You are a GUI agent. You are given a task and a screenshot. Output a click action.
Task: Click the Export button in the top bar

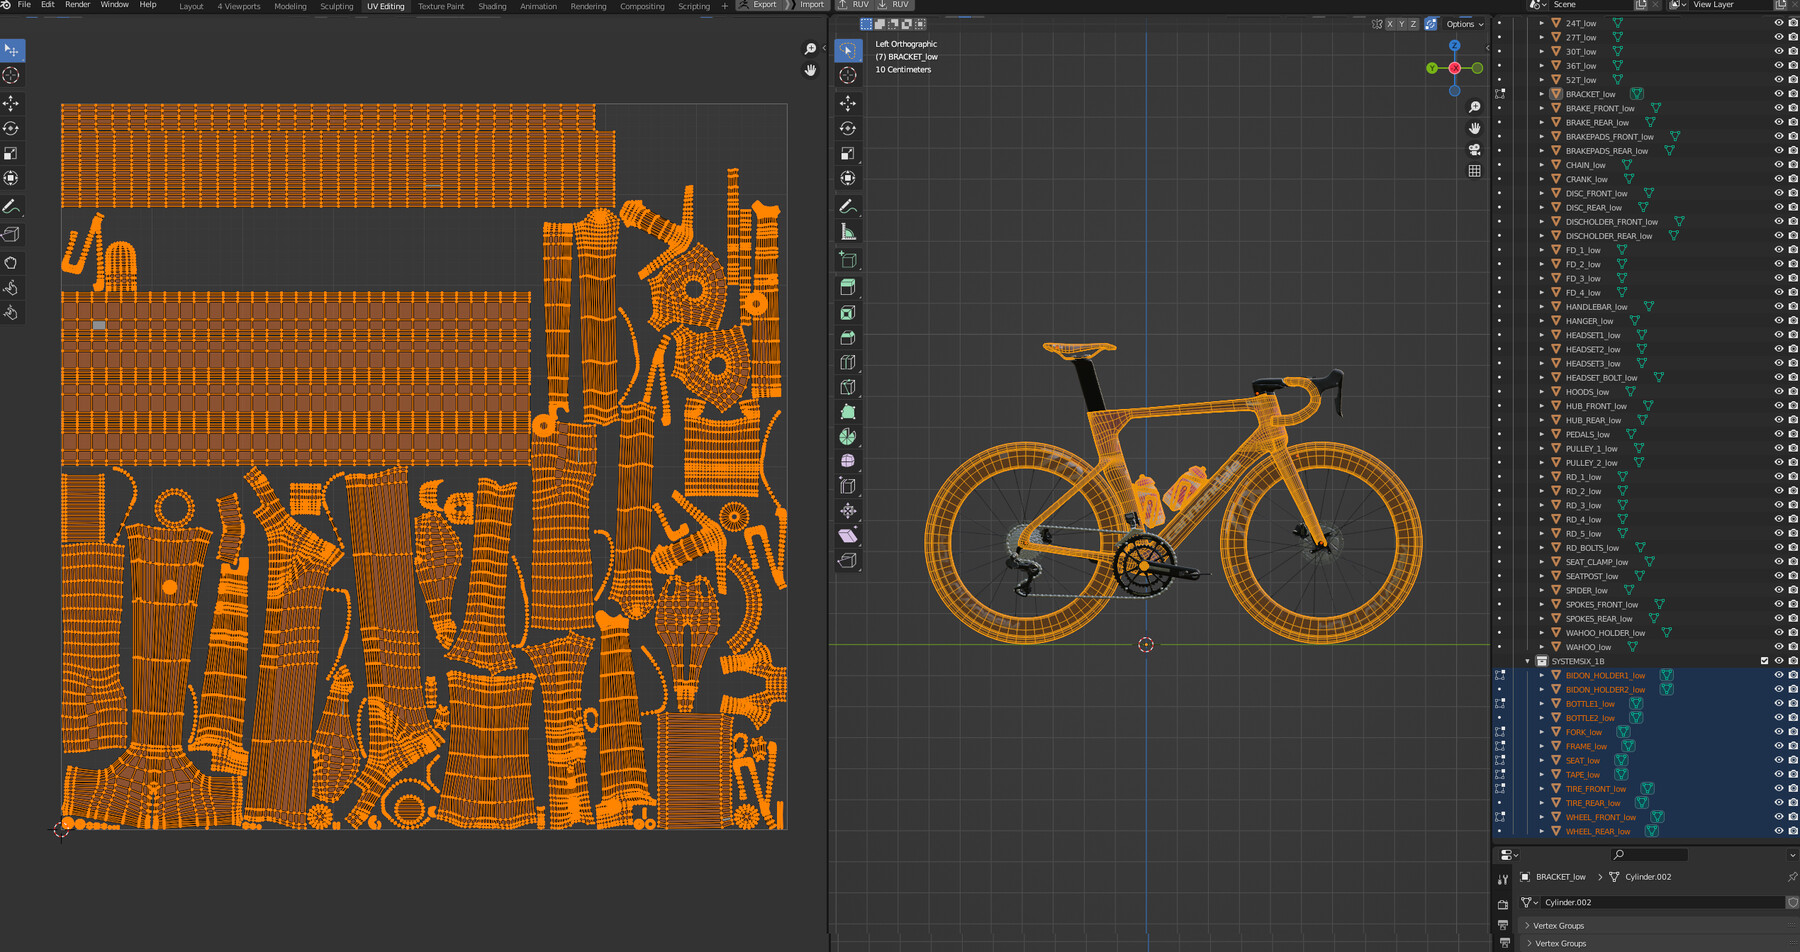(x=759, y=5)
